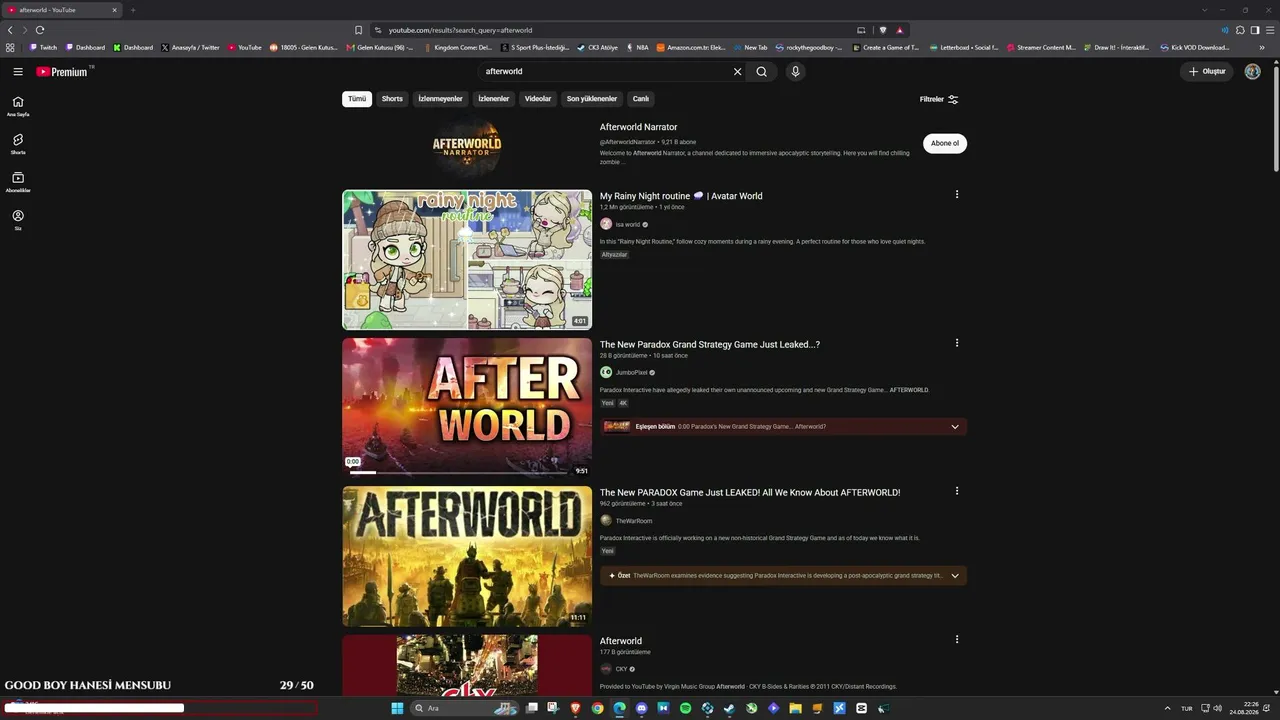Reload the page with refresh icon
The height and width of the screenshot is (720, 1280).
coord(40,30)
